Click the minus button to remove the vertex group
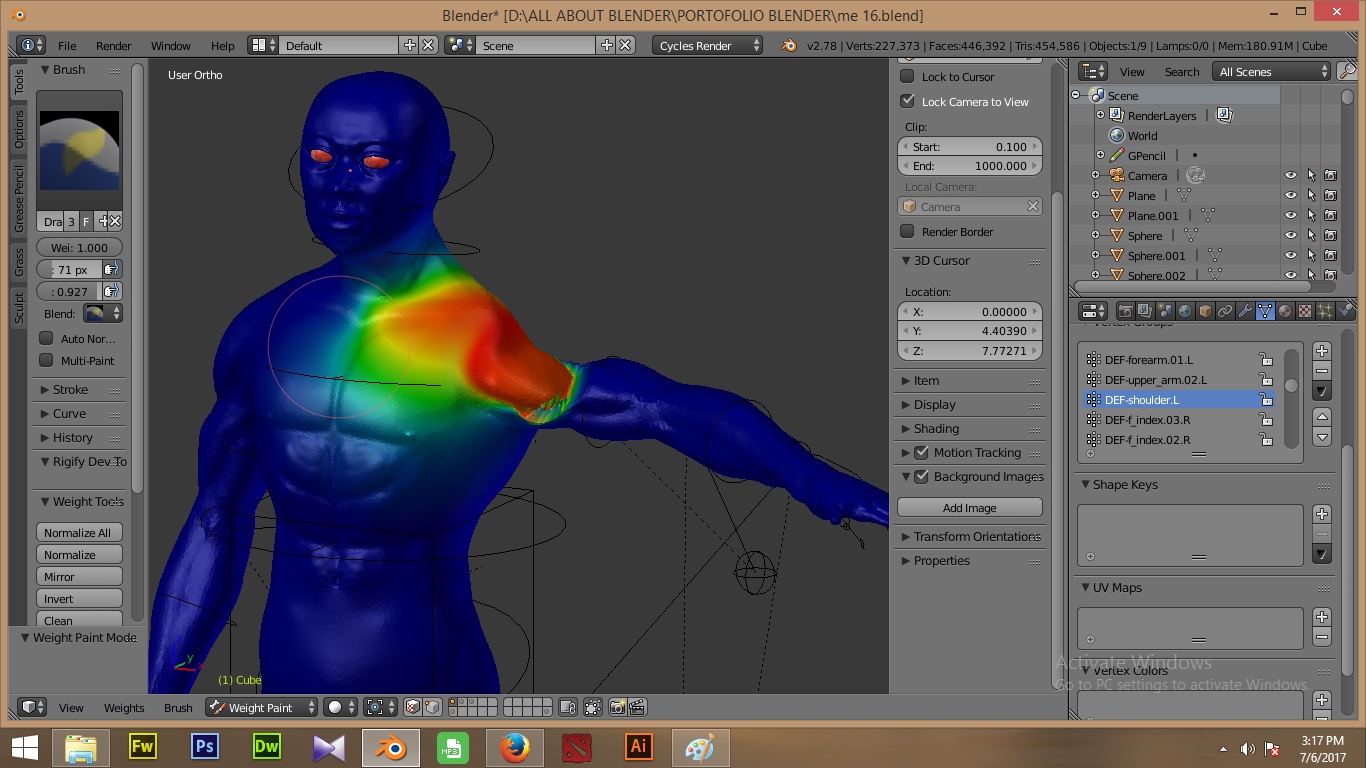1366x768 pixels. coord(1322,371)
